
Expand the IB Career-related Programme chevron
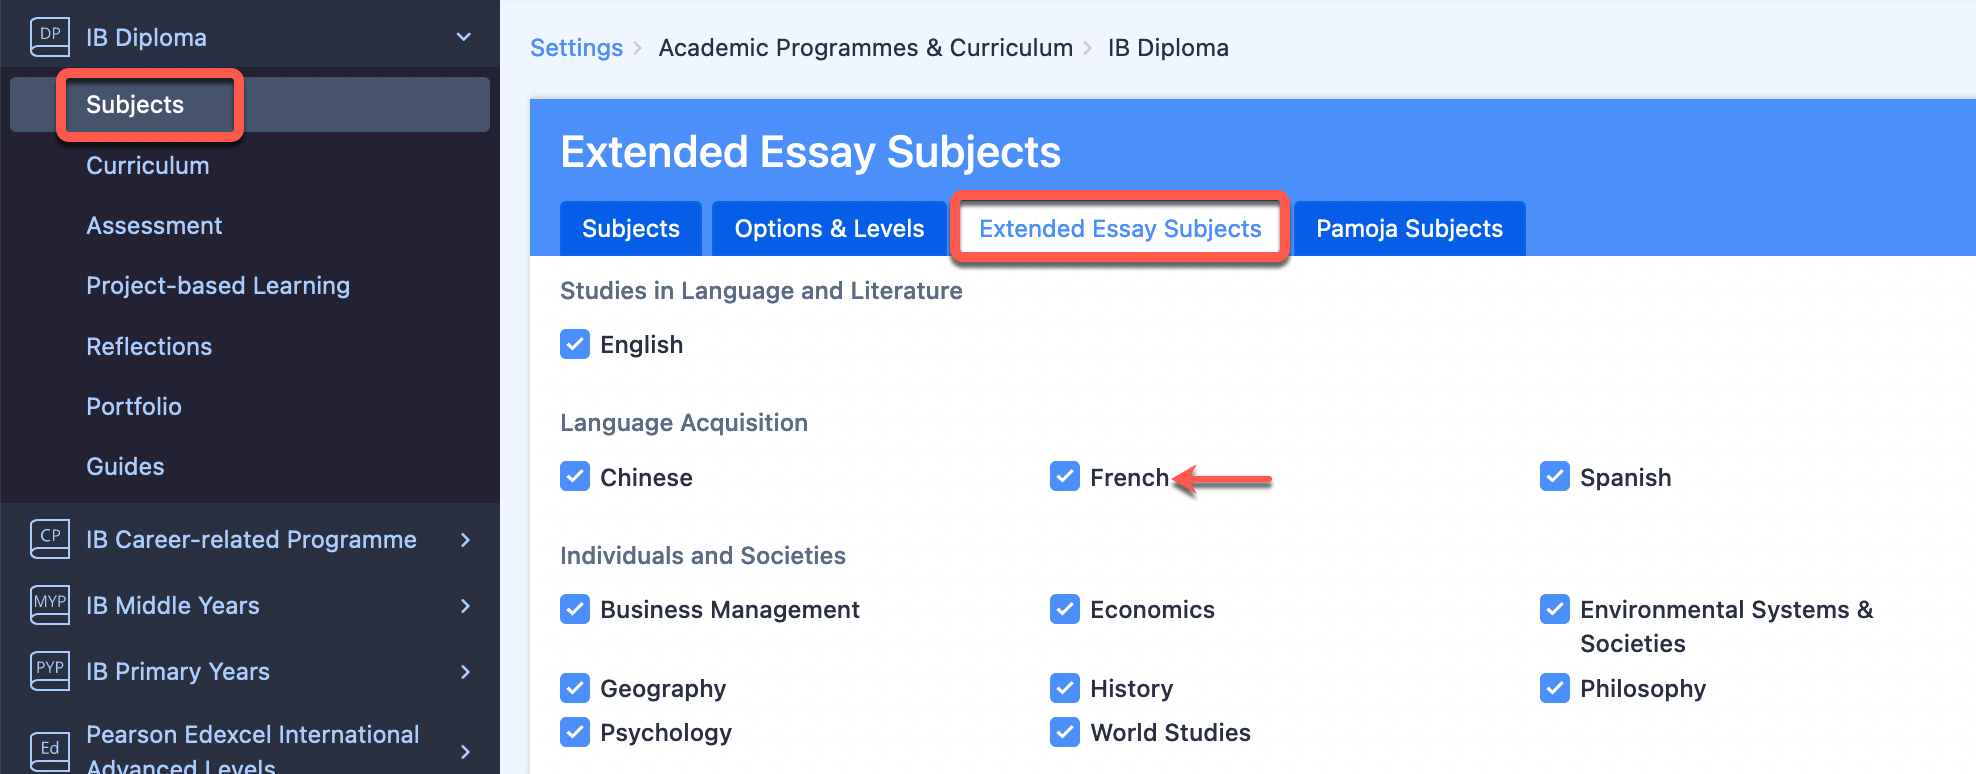(x=465, y=540)
